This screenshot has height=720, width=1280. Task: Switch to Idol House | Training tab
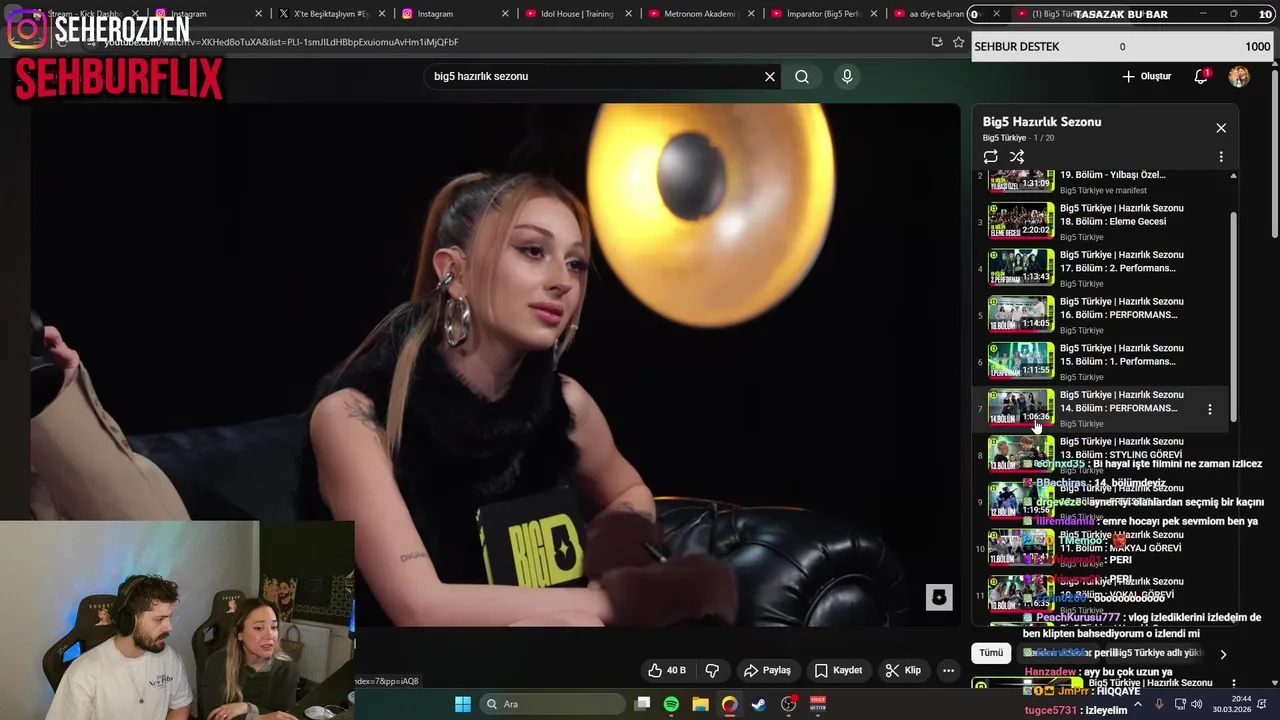click(x=577, y=14)
